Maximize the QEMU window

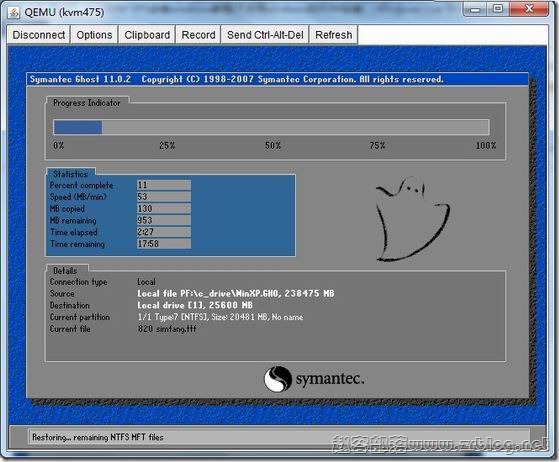pos(498,9)
